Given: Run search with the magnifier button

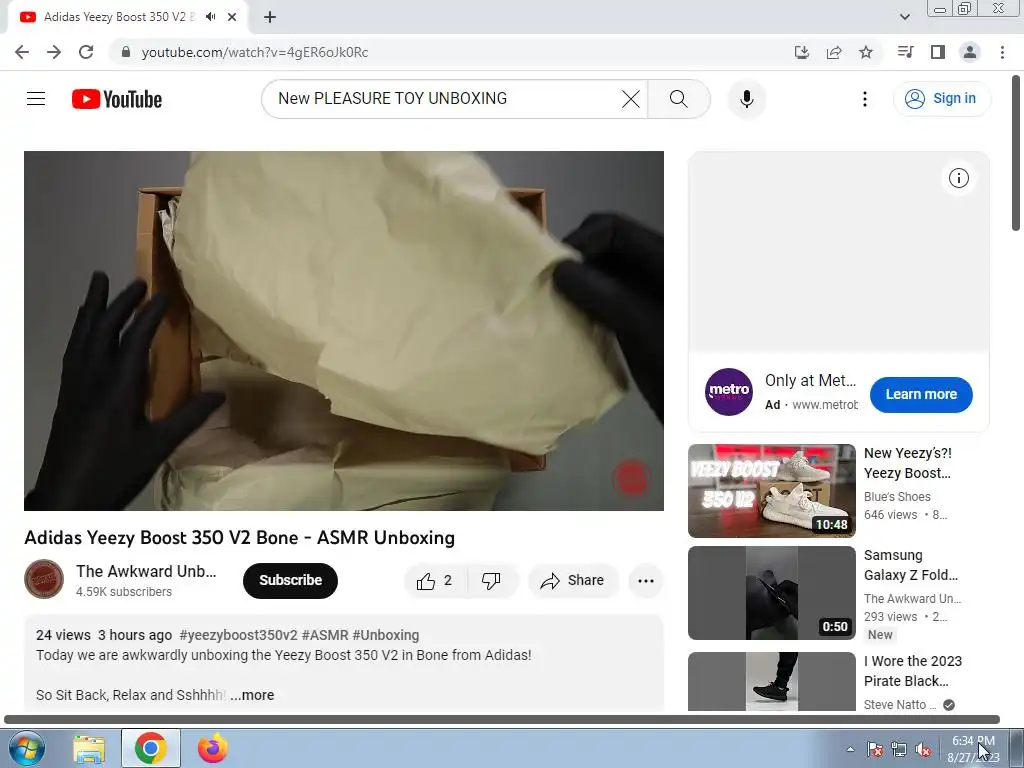Looking at the screenshot, I should [x=679, y=99].
